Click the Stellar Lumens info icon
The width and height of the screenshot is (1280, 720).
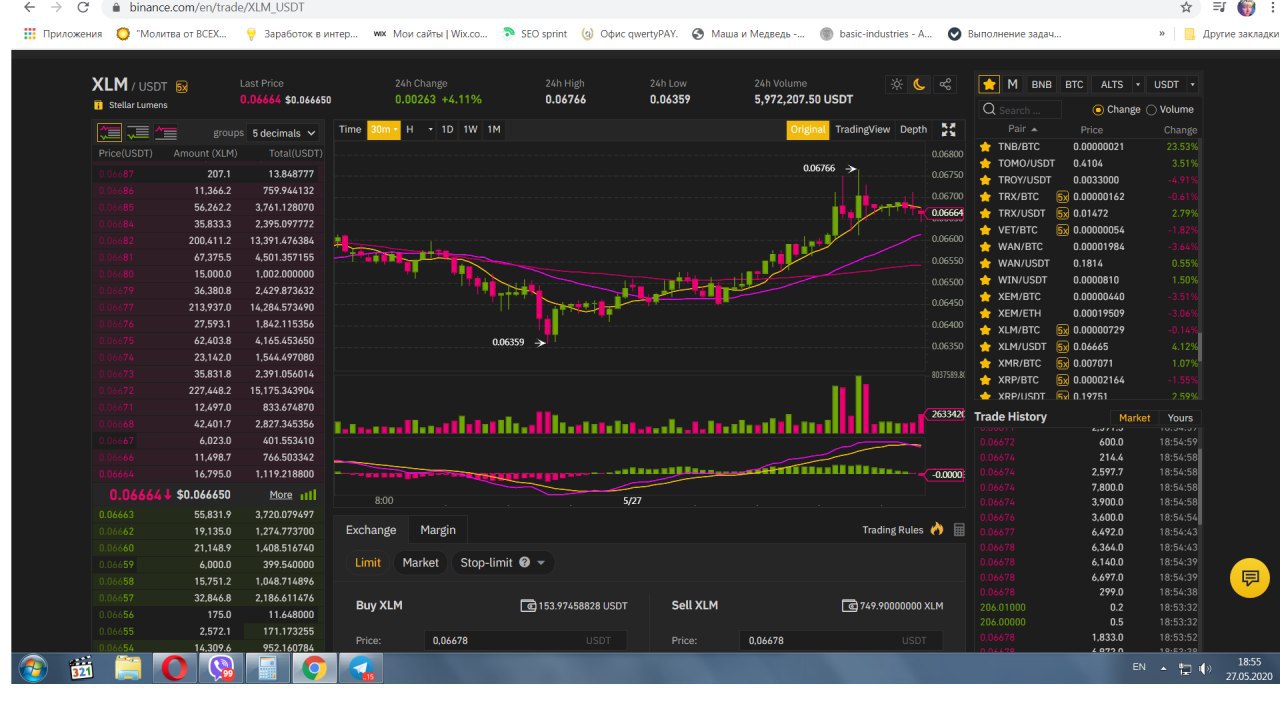[x=98, y=105]
